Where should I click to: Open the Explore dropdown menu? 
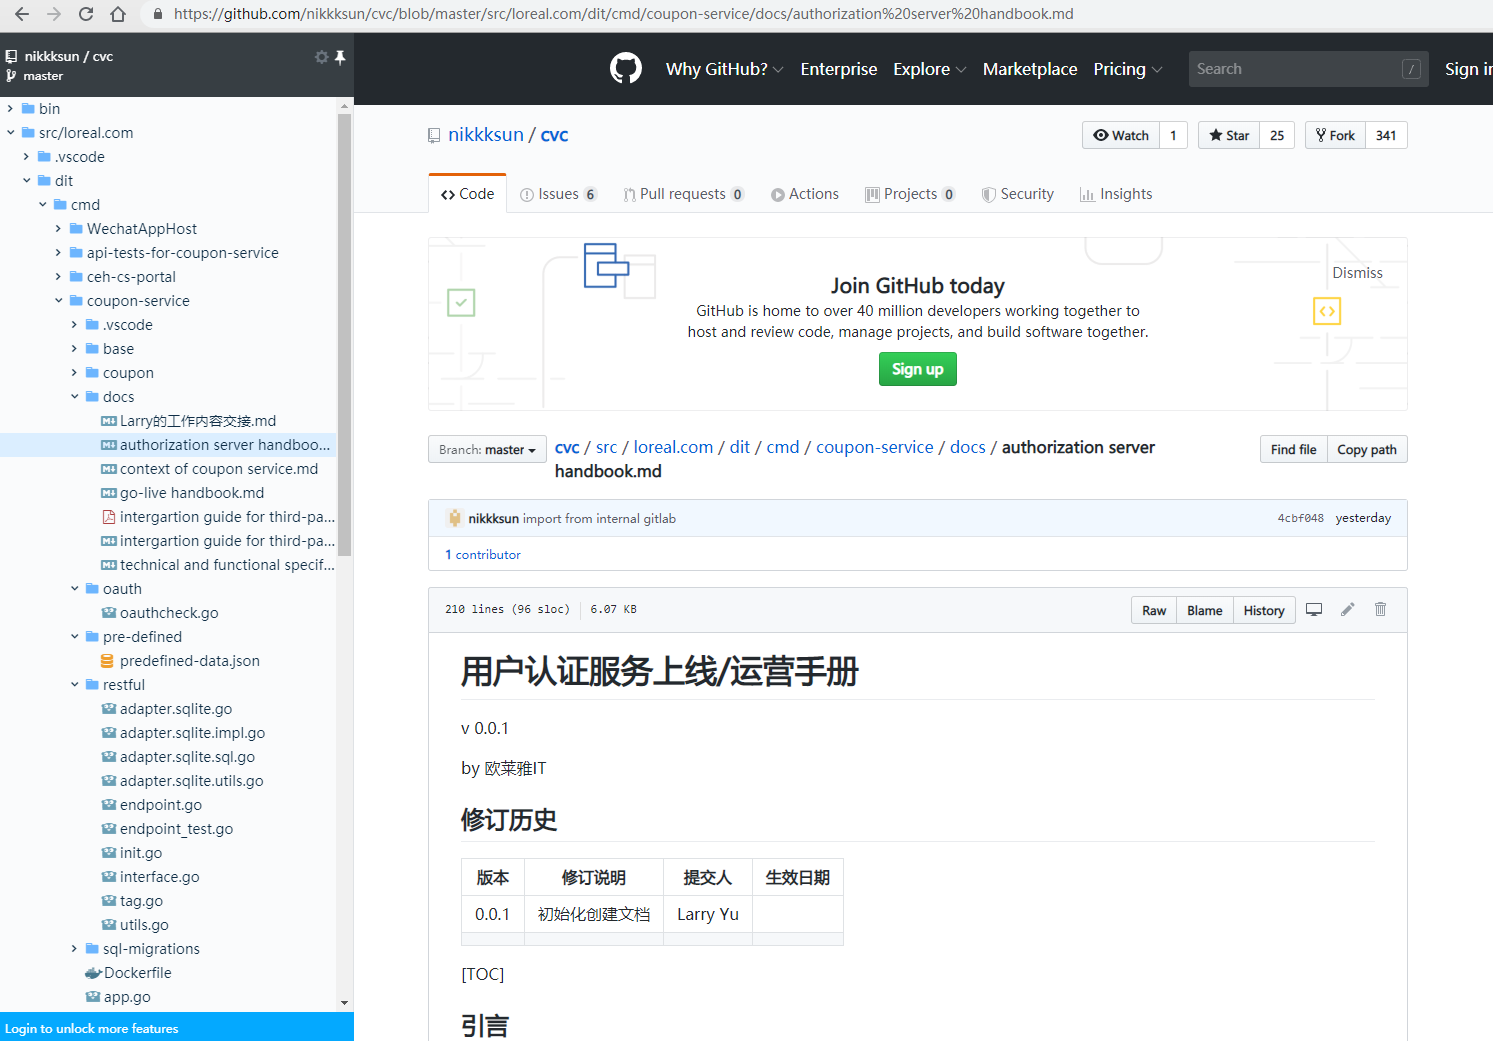click(x=929, y=69)
